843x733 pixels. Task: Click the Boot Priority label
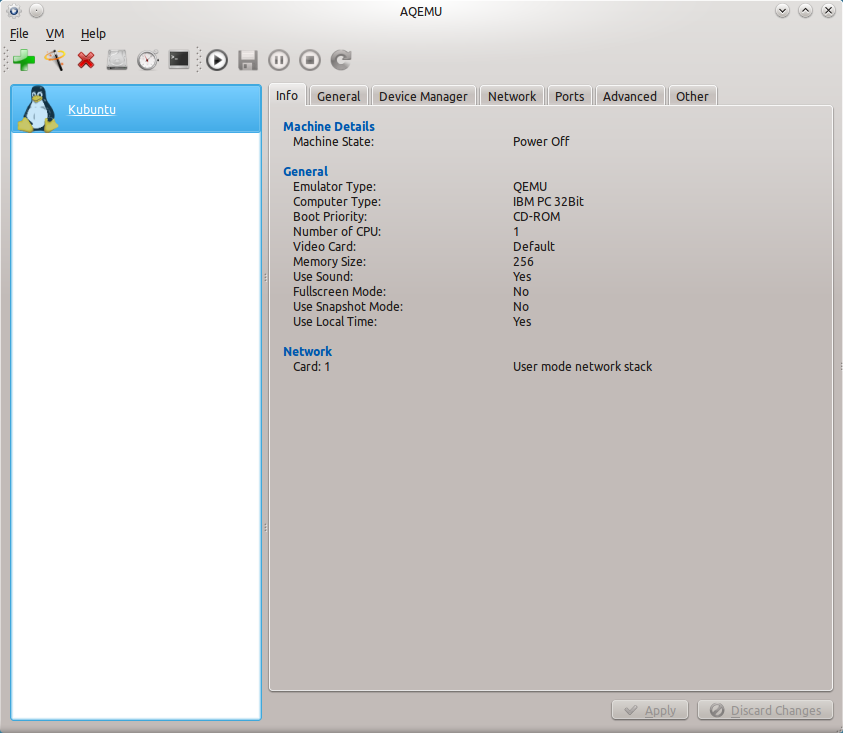point(330,217)
